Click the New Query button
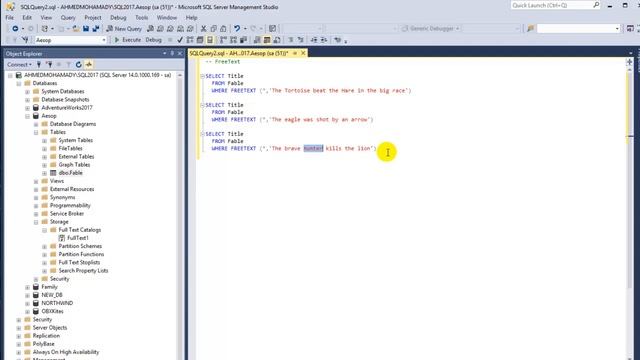Screen dimensions: 640x360 [x=124, y=29]
